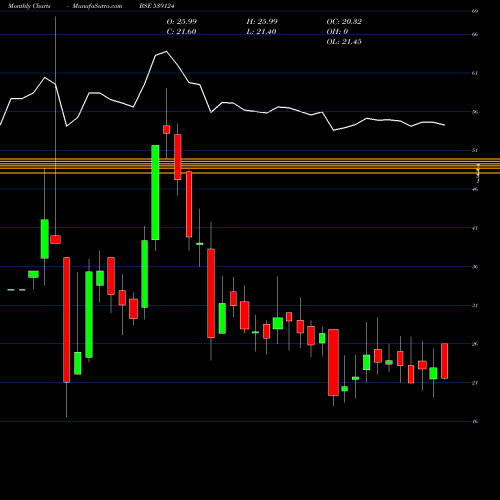Click the MunafaSutra.com label
This screenshot has height=500, width=500.
tap(97, 6)
